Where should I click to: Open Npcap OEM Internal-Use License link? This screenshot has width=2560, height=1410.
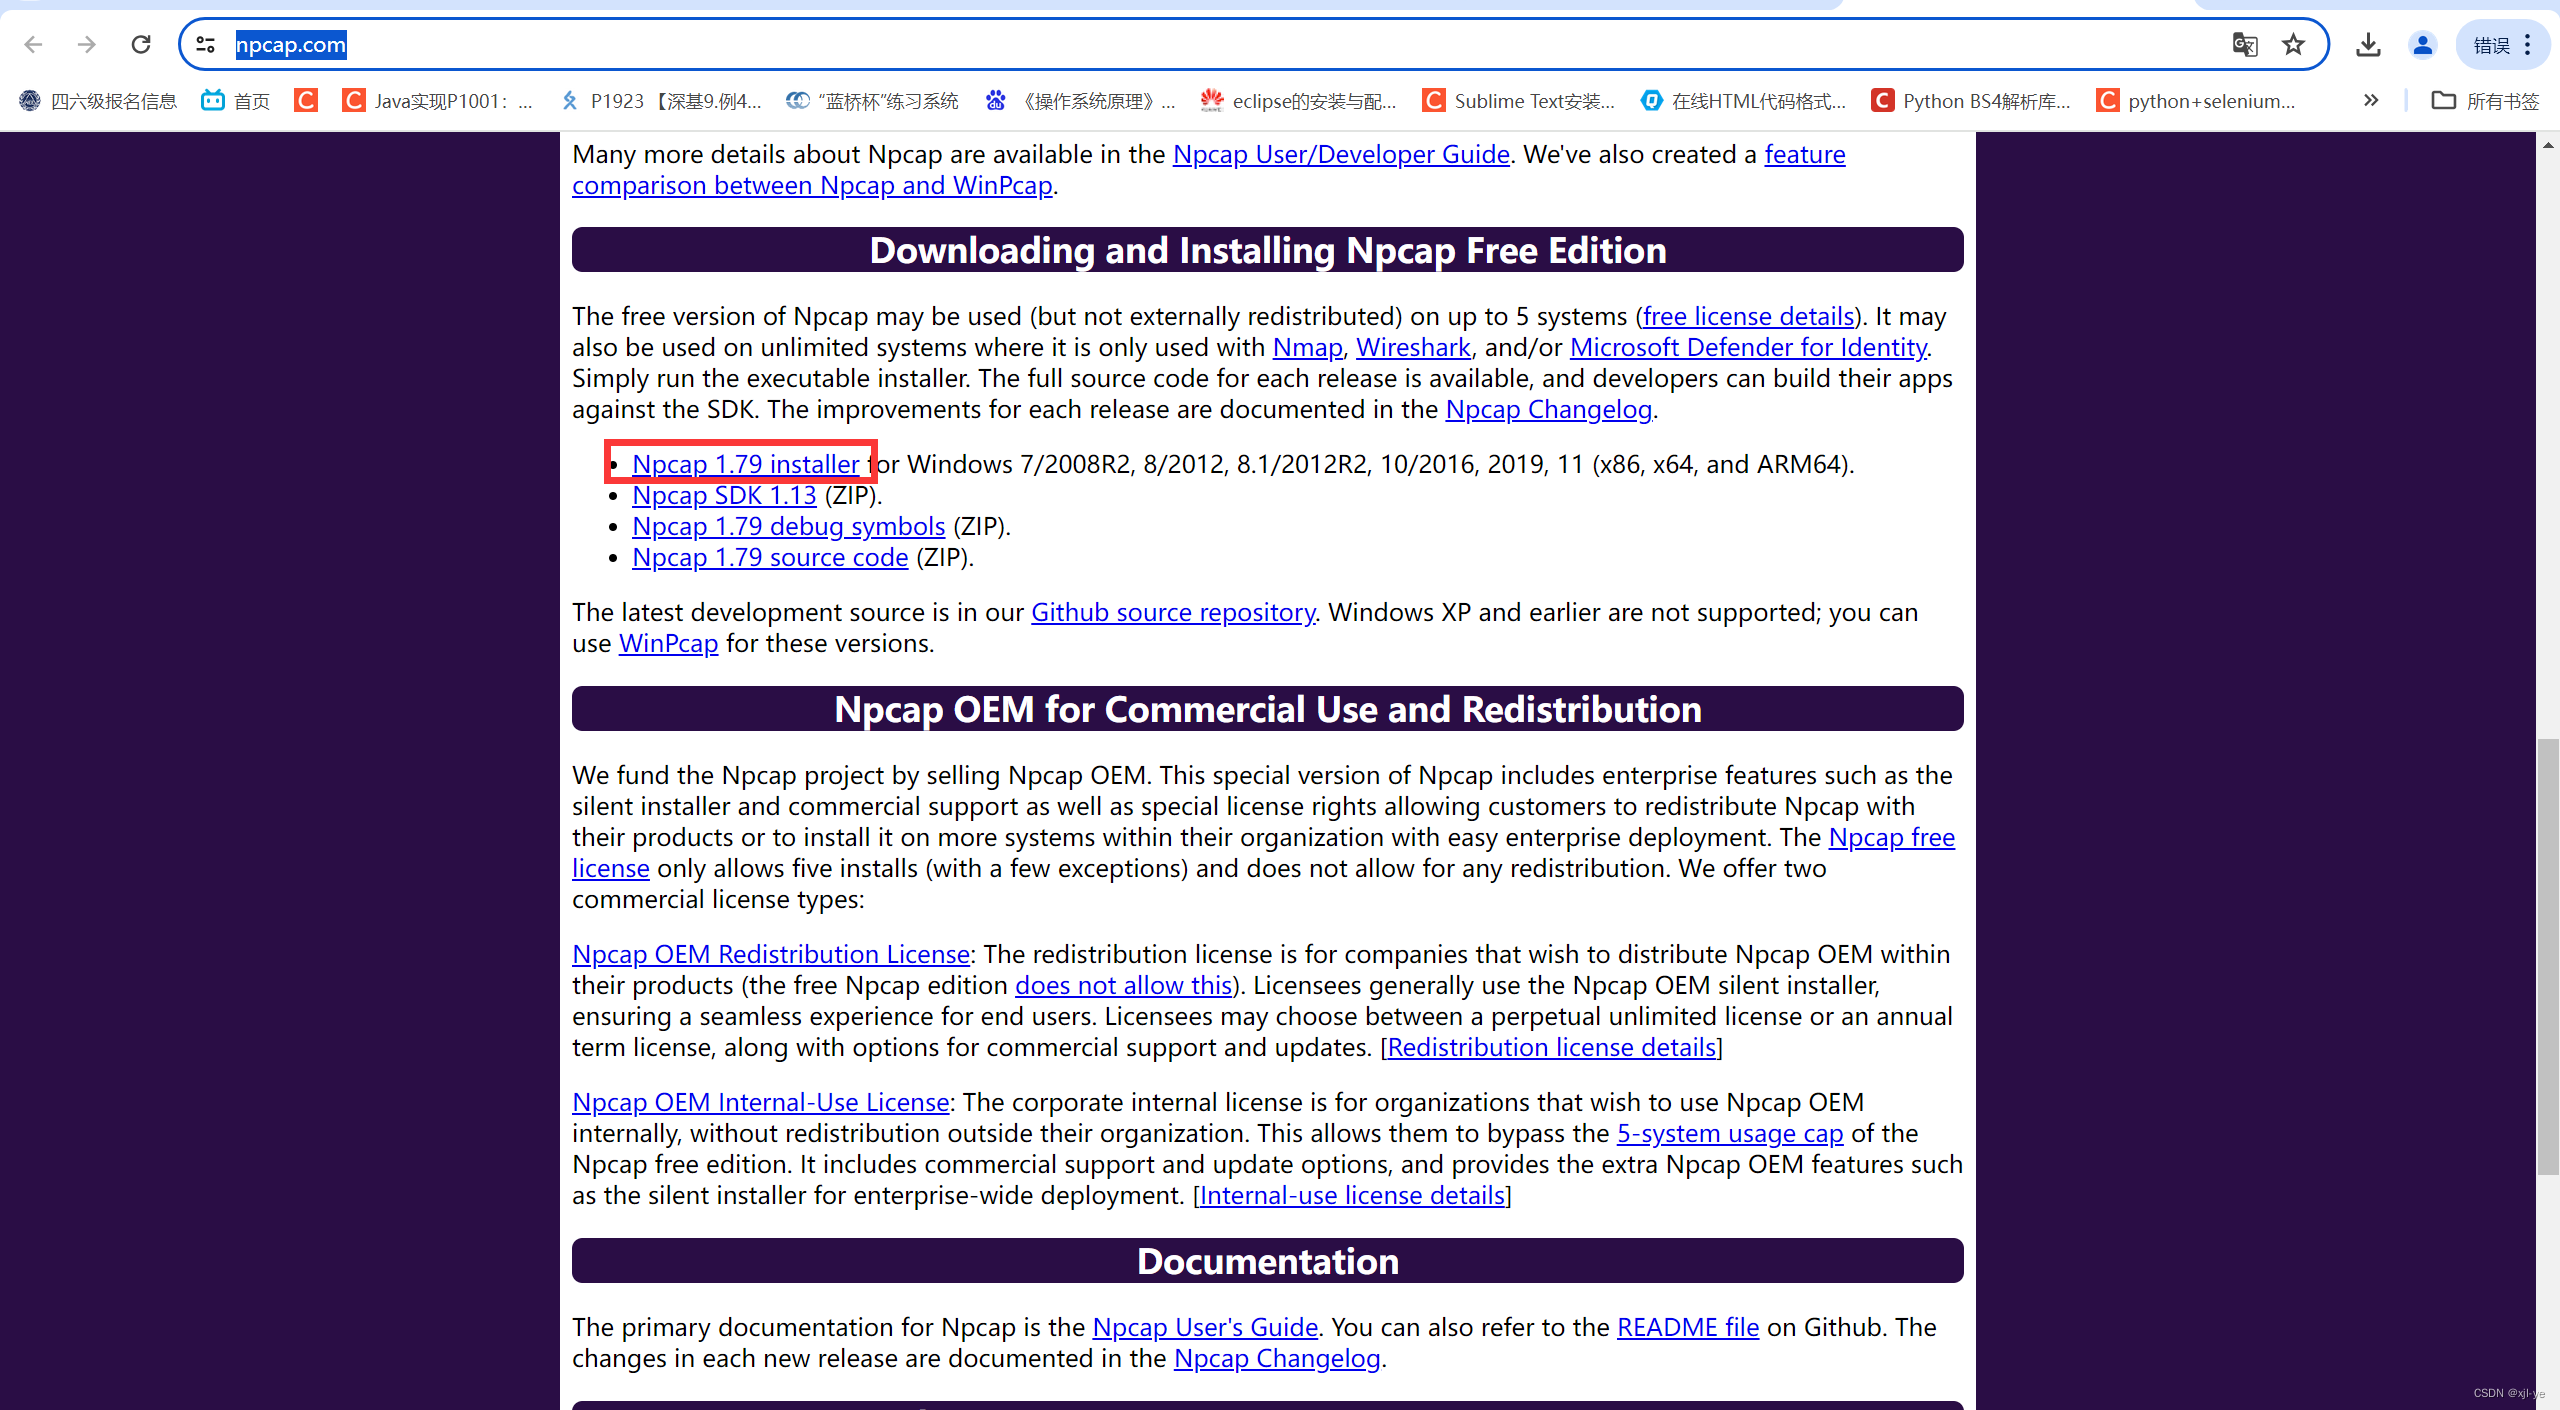[760, 1103]
